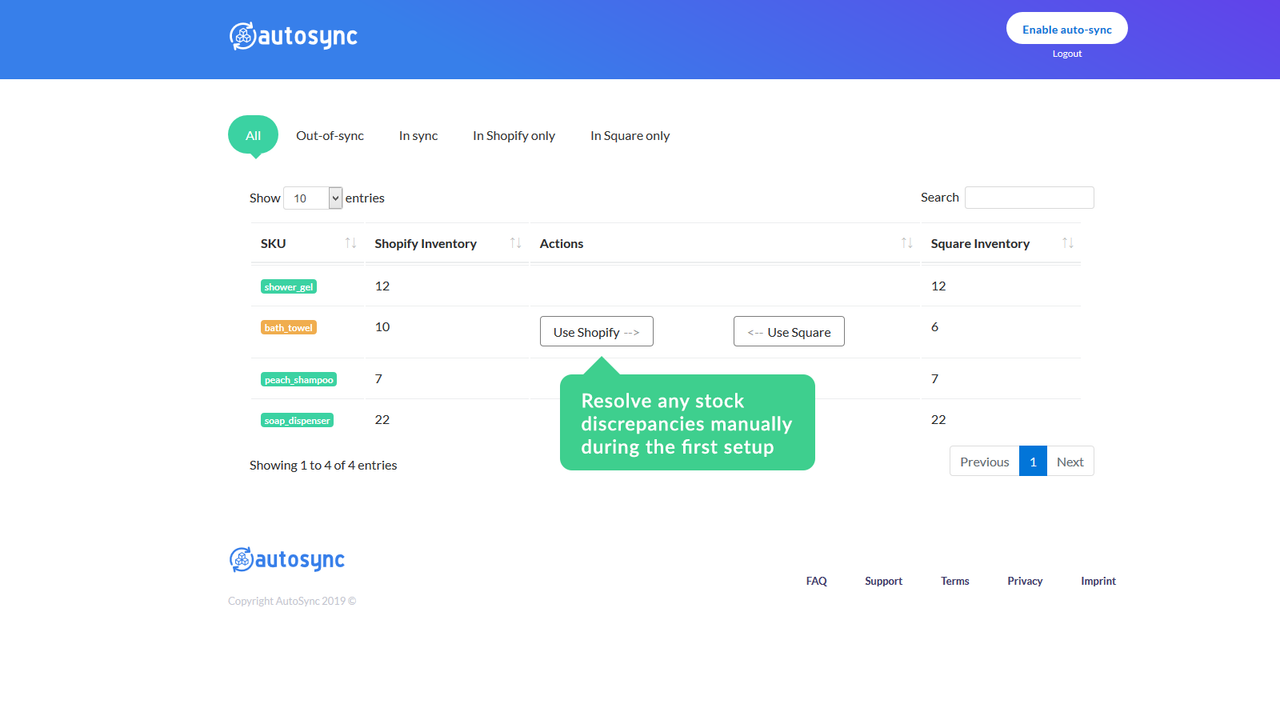
Task: Click the AutoSync logo in the header
Action: point(292,36)
